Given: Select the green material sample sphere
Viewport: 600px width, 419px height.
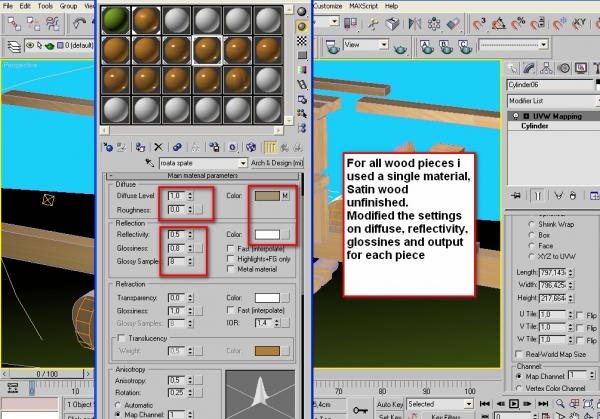Looking at the screenshot, I should click(115, 20).
